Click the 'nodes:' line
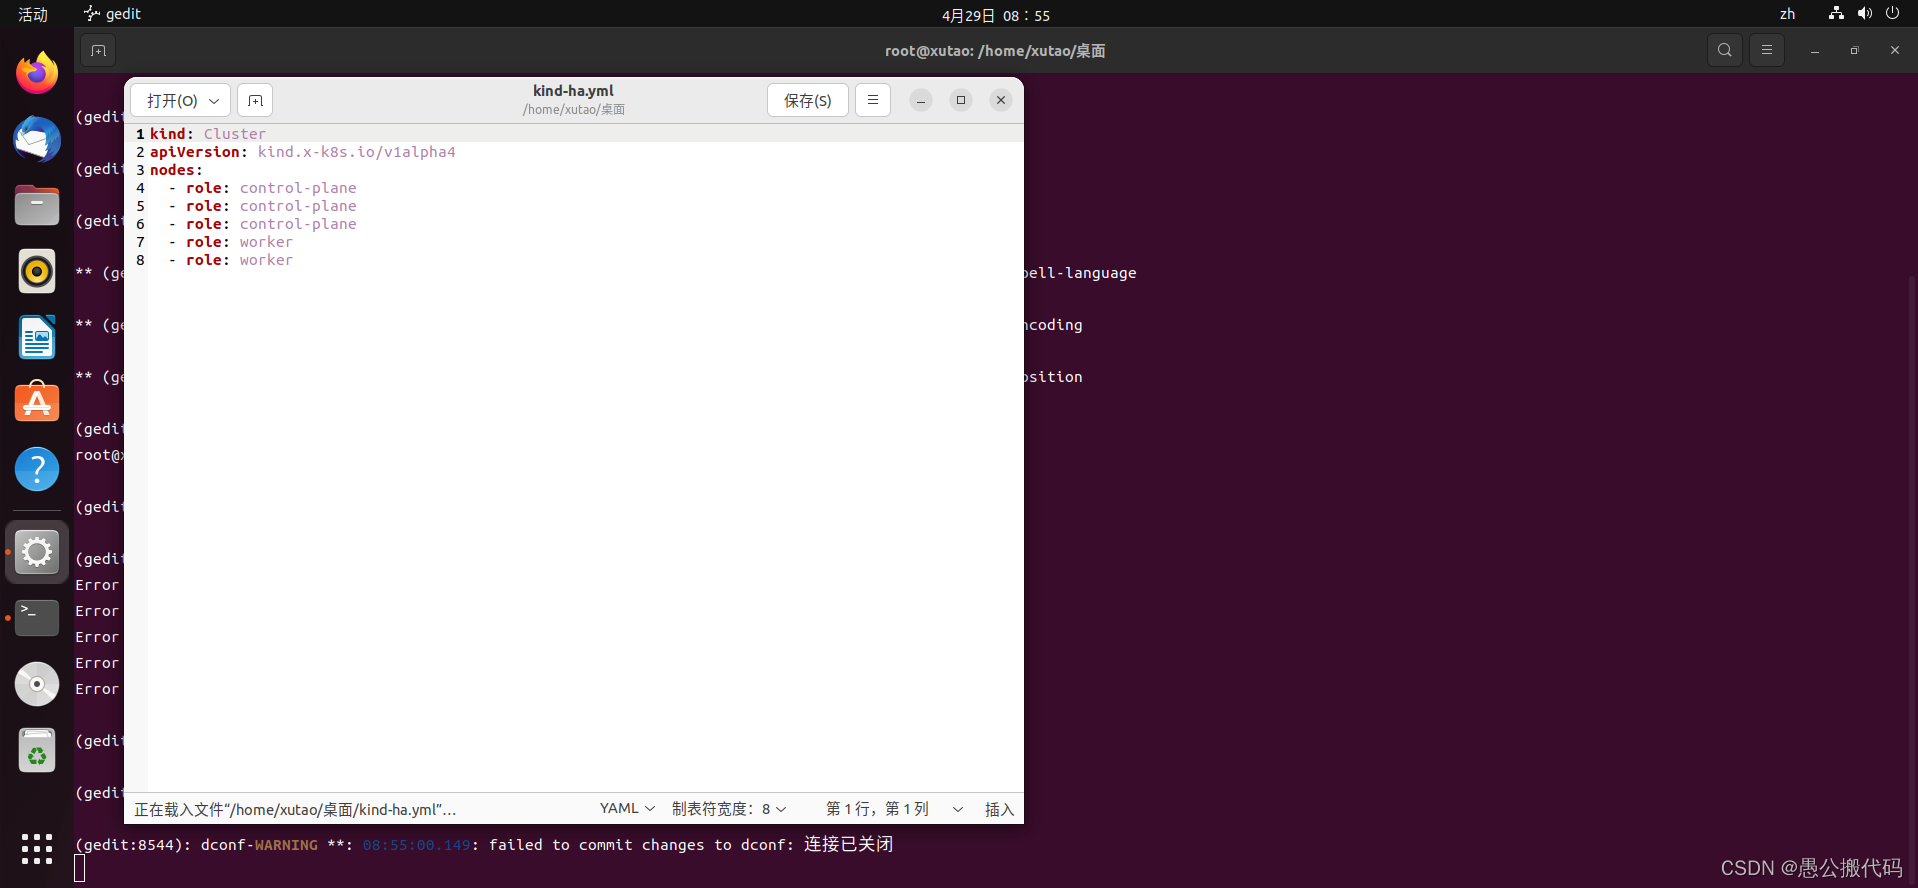1918x888 pixels. tap(176, 170)
